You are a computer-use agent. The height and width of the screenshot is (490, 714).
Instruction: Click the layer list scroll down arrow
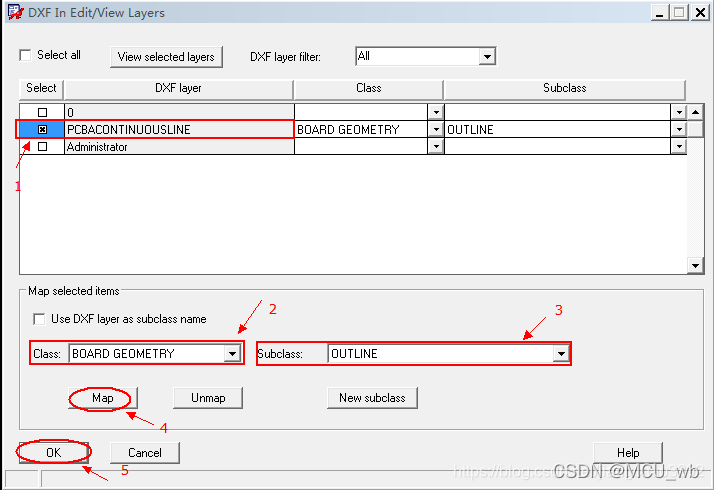click(x=695, y=265)
